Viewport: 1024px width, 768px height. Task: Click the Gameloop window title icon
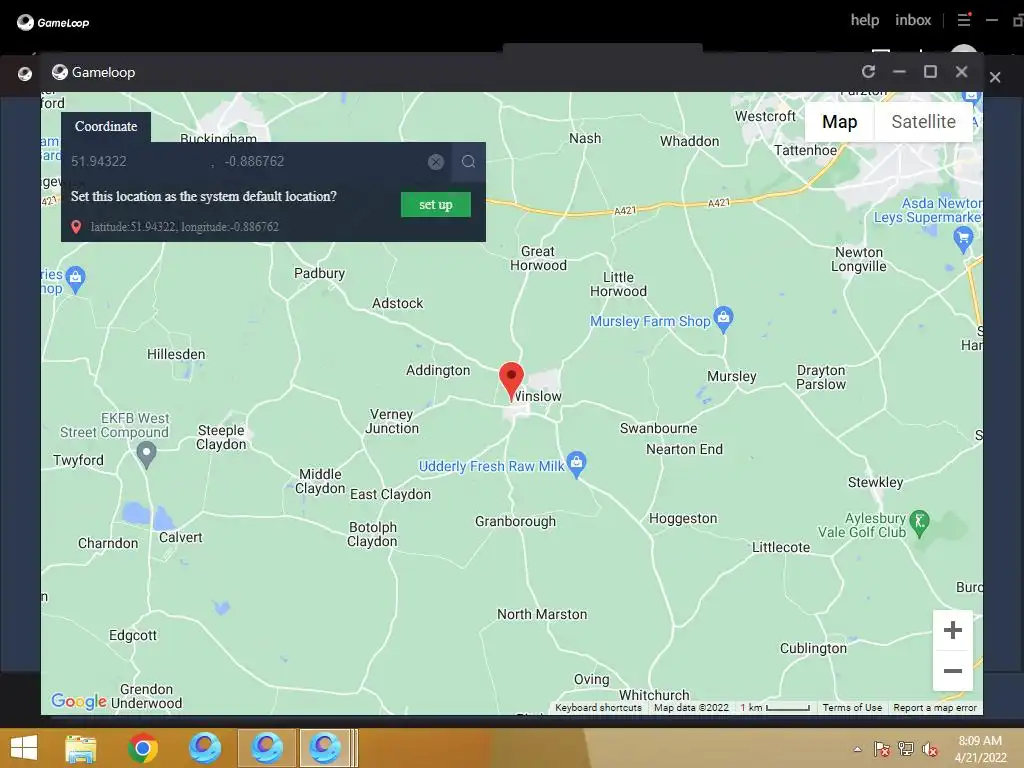60,72
